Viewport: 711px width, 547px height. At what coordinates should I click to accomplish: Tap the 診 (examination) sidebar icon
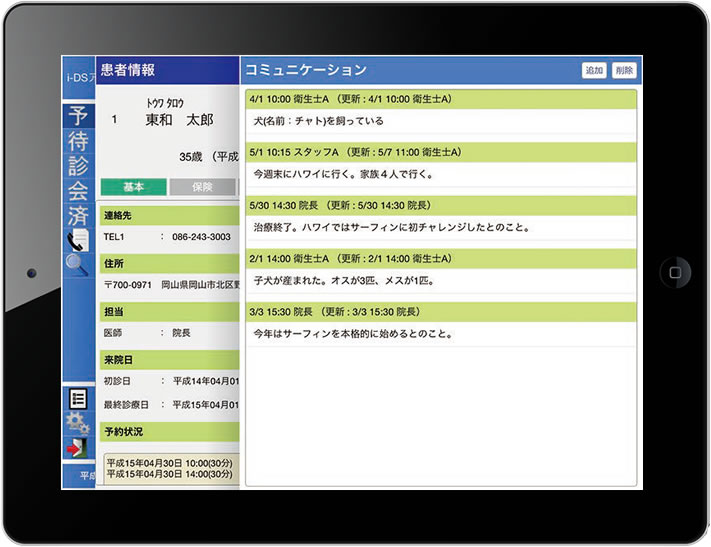78,166
